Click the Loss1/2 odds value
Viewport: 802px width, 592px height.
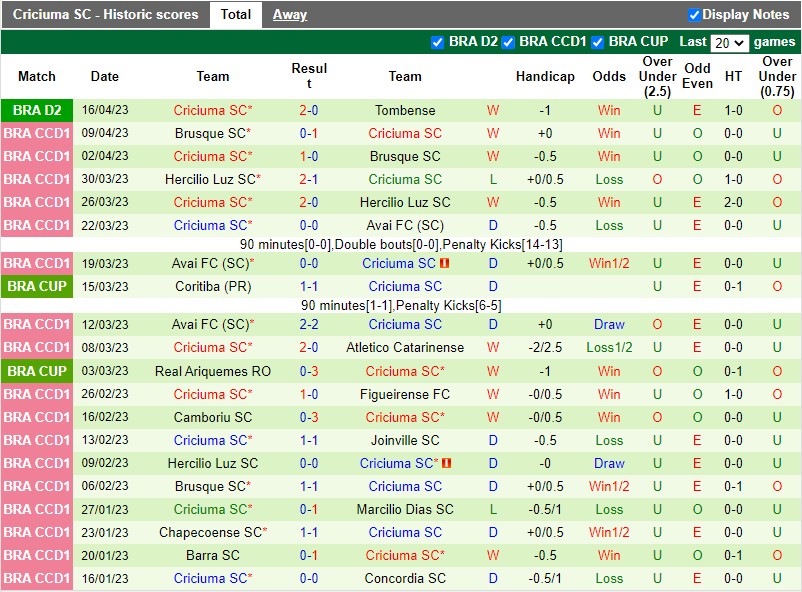pos(609,347)
